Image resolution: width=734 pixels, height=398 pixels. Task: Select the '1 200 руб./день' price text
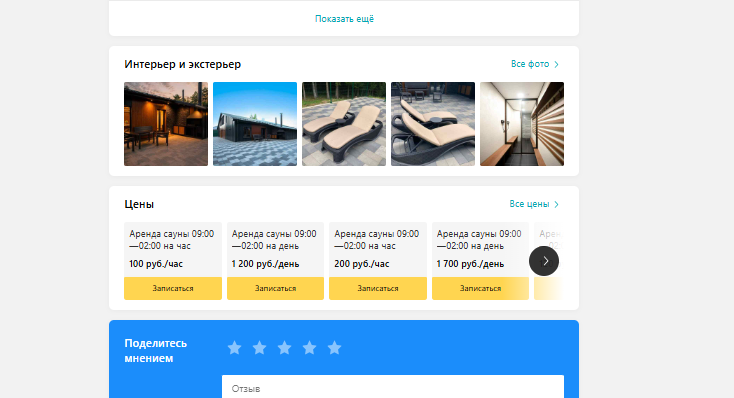pyautogui.click(x=265, y=264)
